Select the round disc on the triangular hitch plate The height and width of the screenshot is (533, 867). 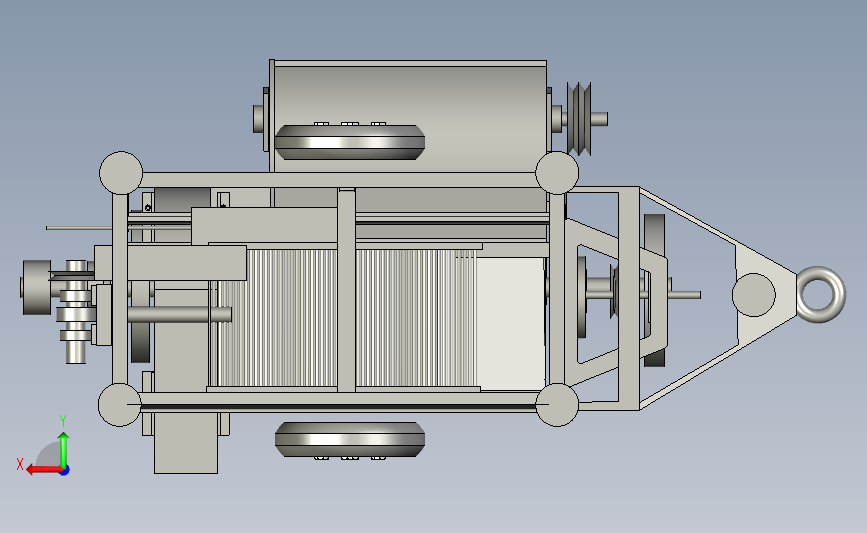(x=754, y=295)
